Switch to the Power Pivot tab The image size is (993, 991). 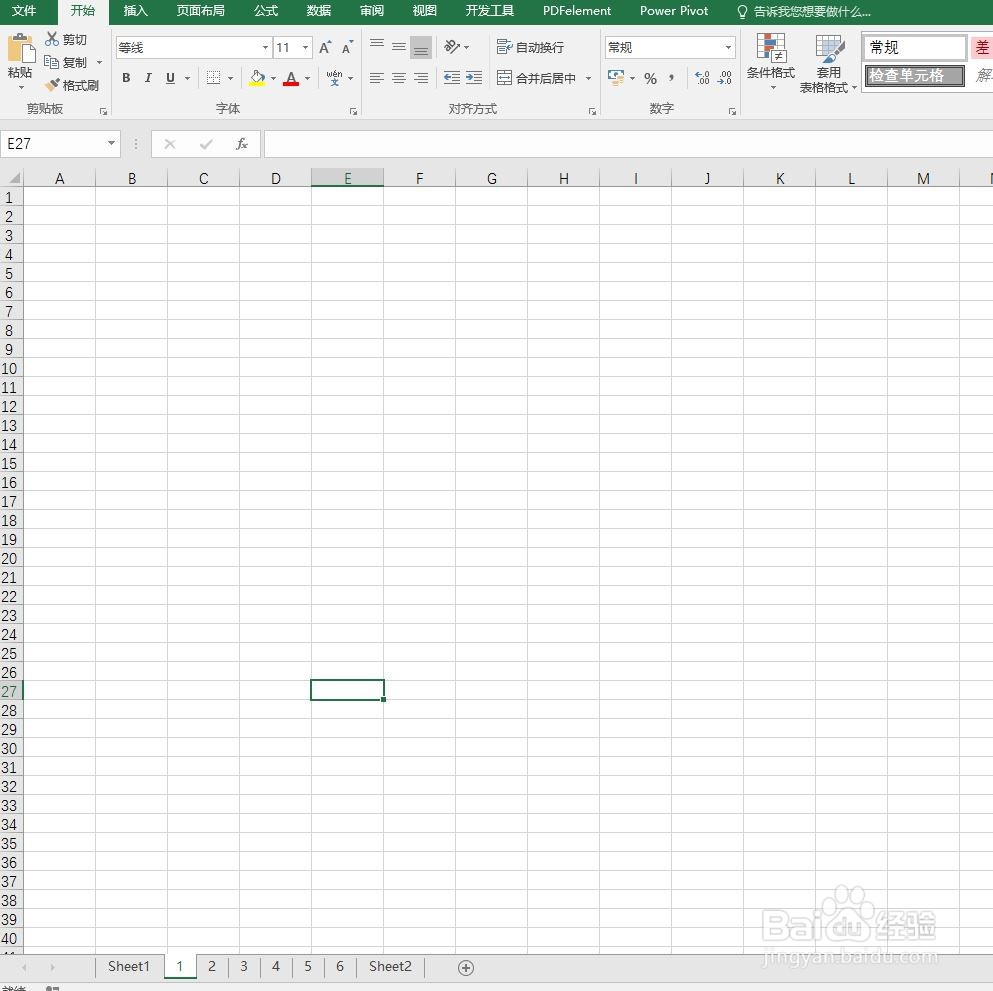pos(674,11)
